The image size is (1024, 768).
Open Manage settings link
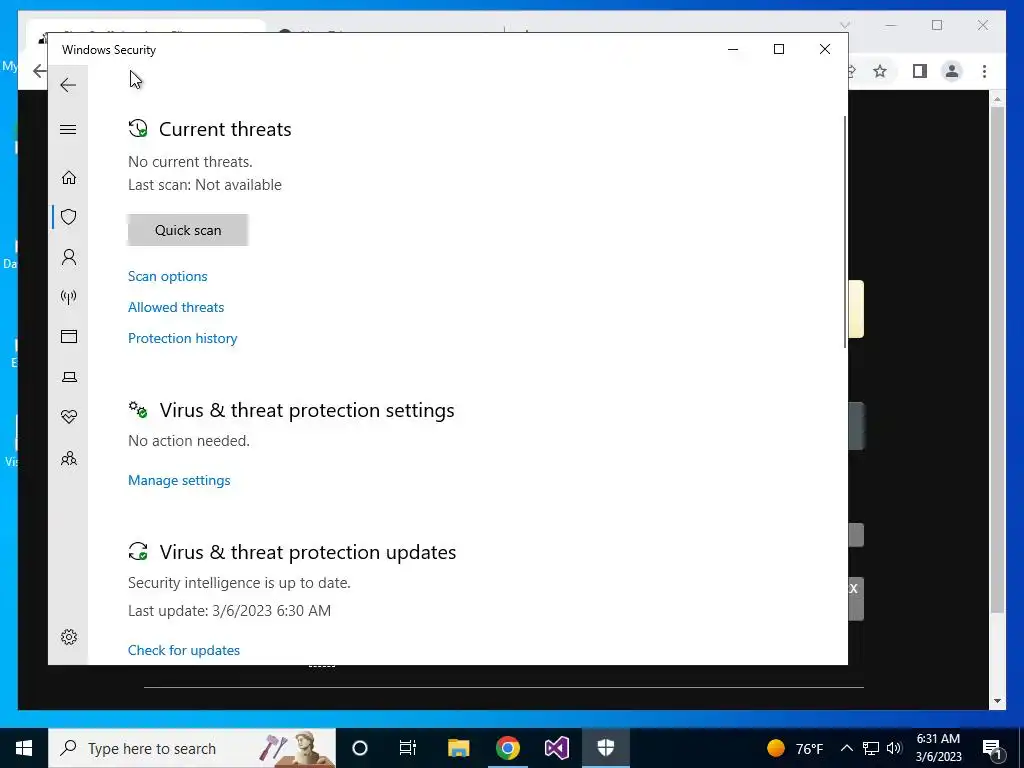point(179,480)
